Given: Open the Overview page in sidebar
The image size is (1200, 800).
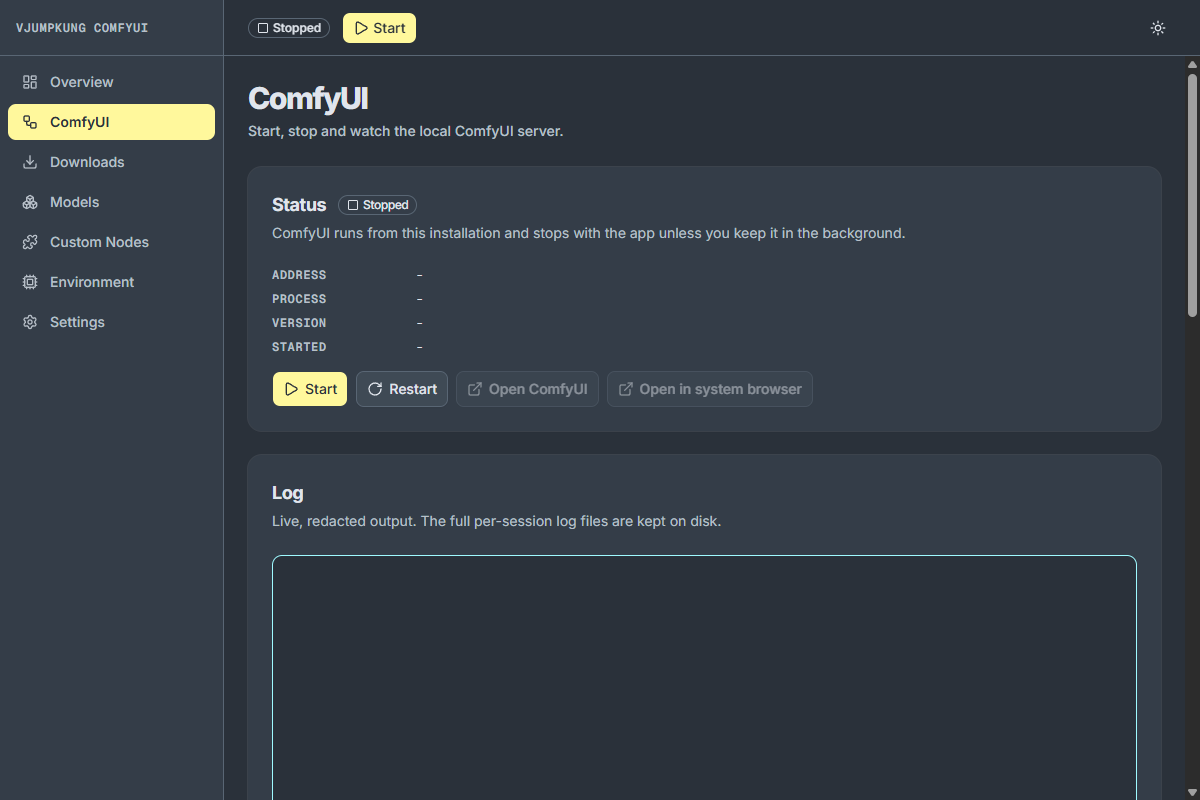Looking at the screenshot, I should point(111,82).
